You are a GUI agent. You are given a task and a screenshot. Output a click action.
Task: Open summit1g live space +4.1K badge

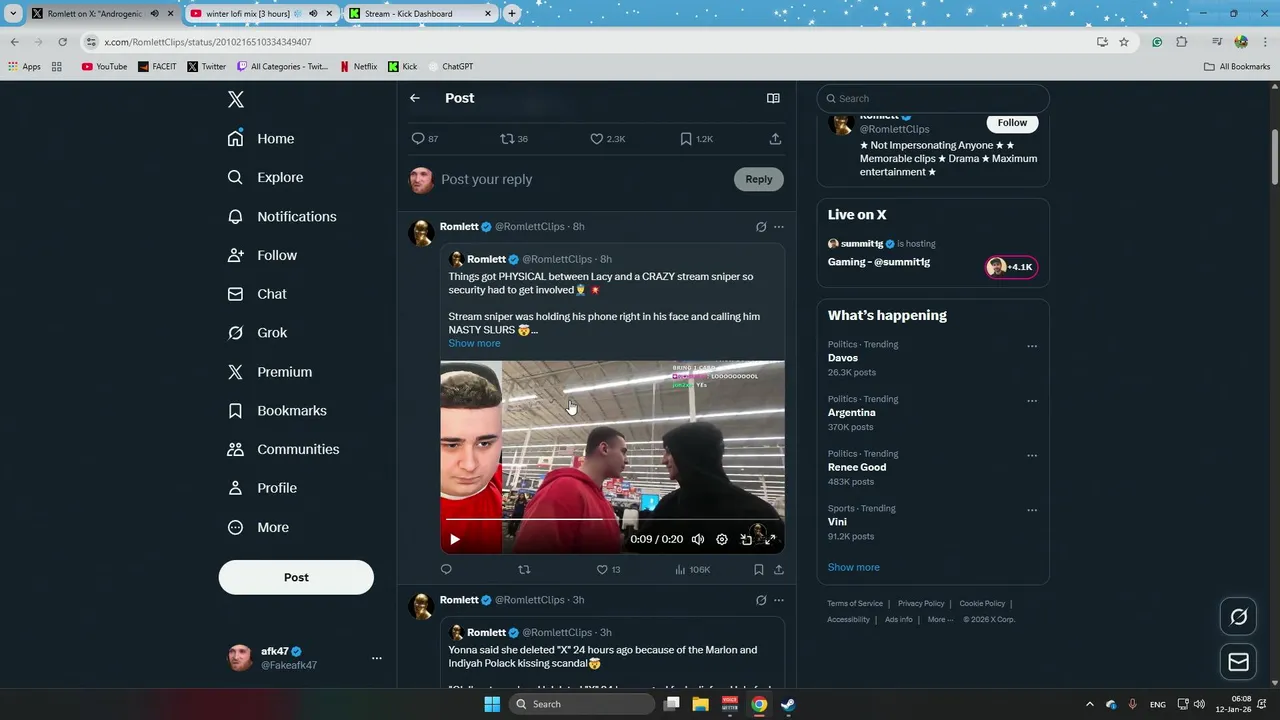(1012, 267)
